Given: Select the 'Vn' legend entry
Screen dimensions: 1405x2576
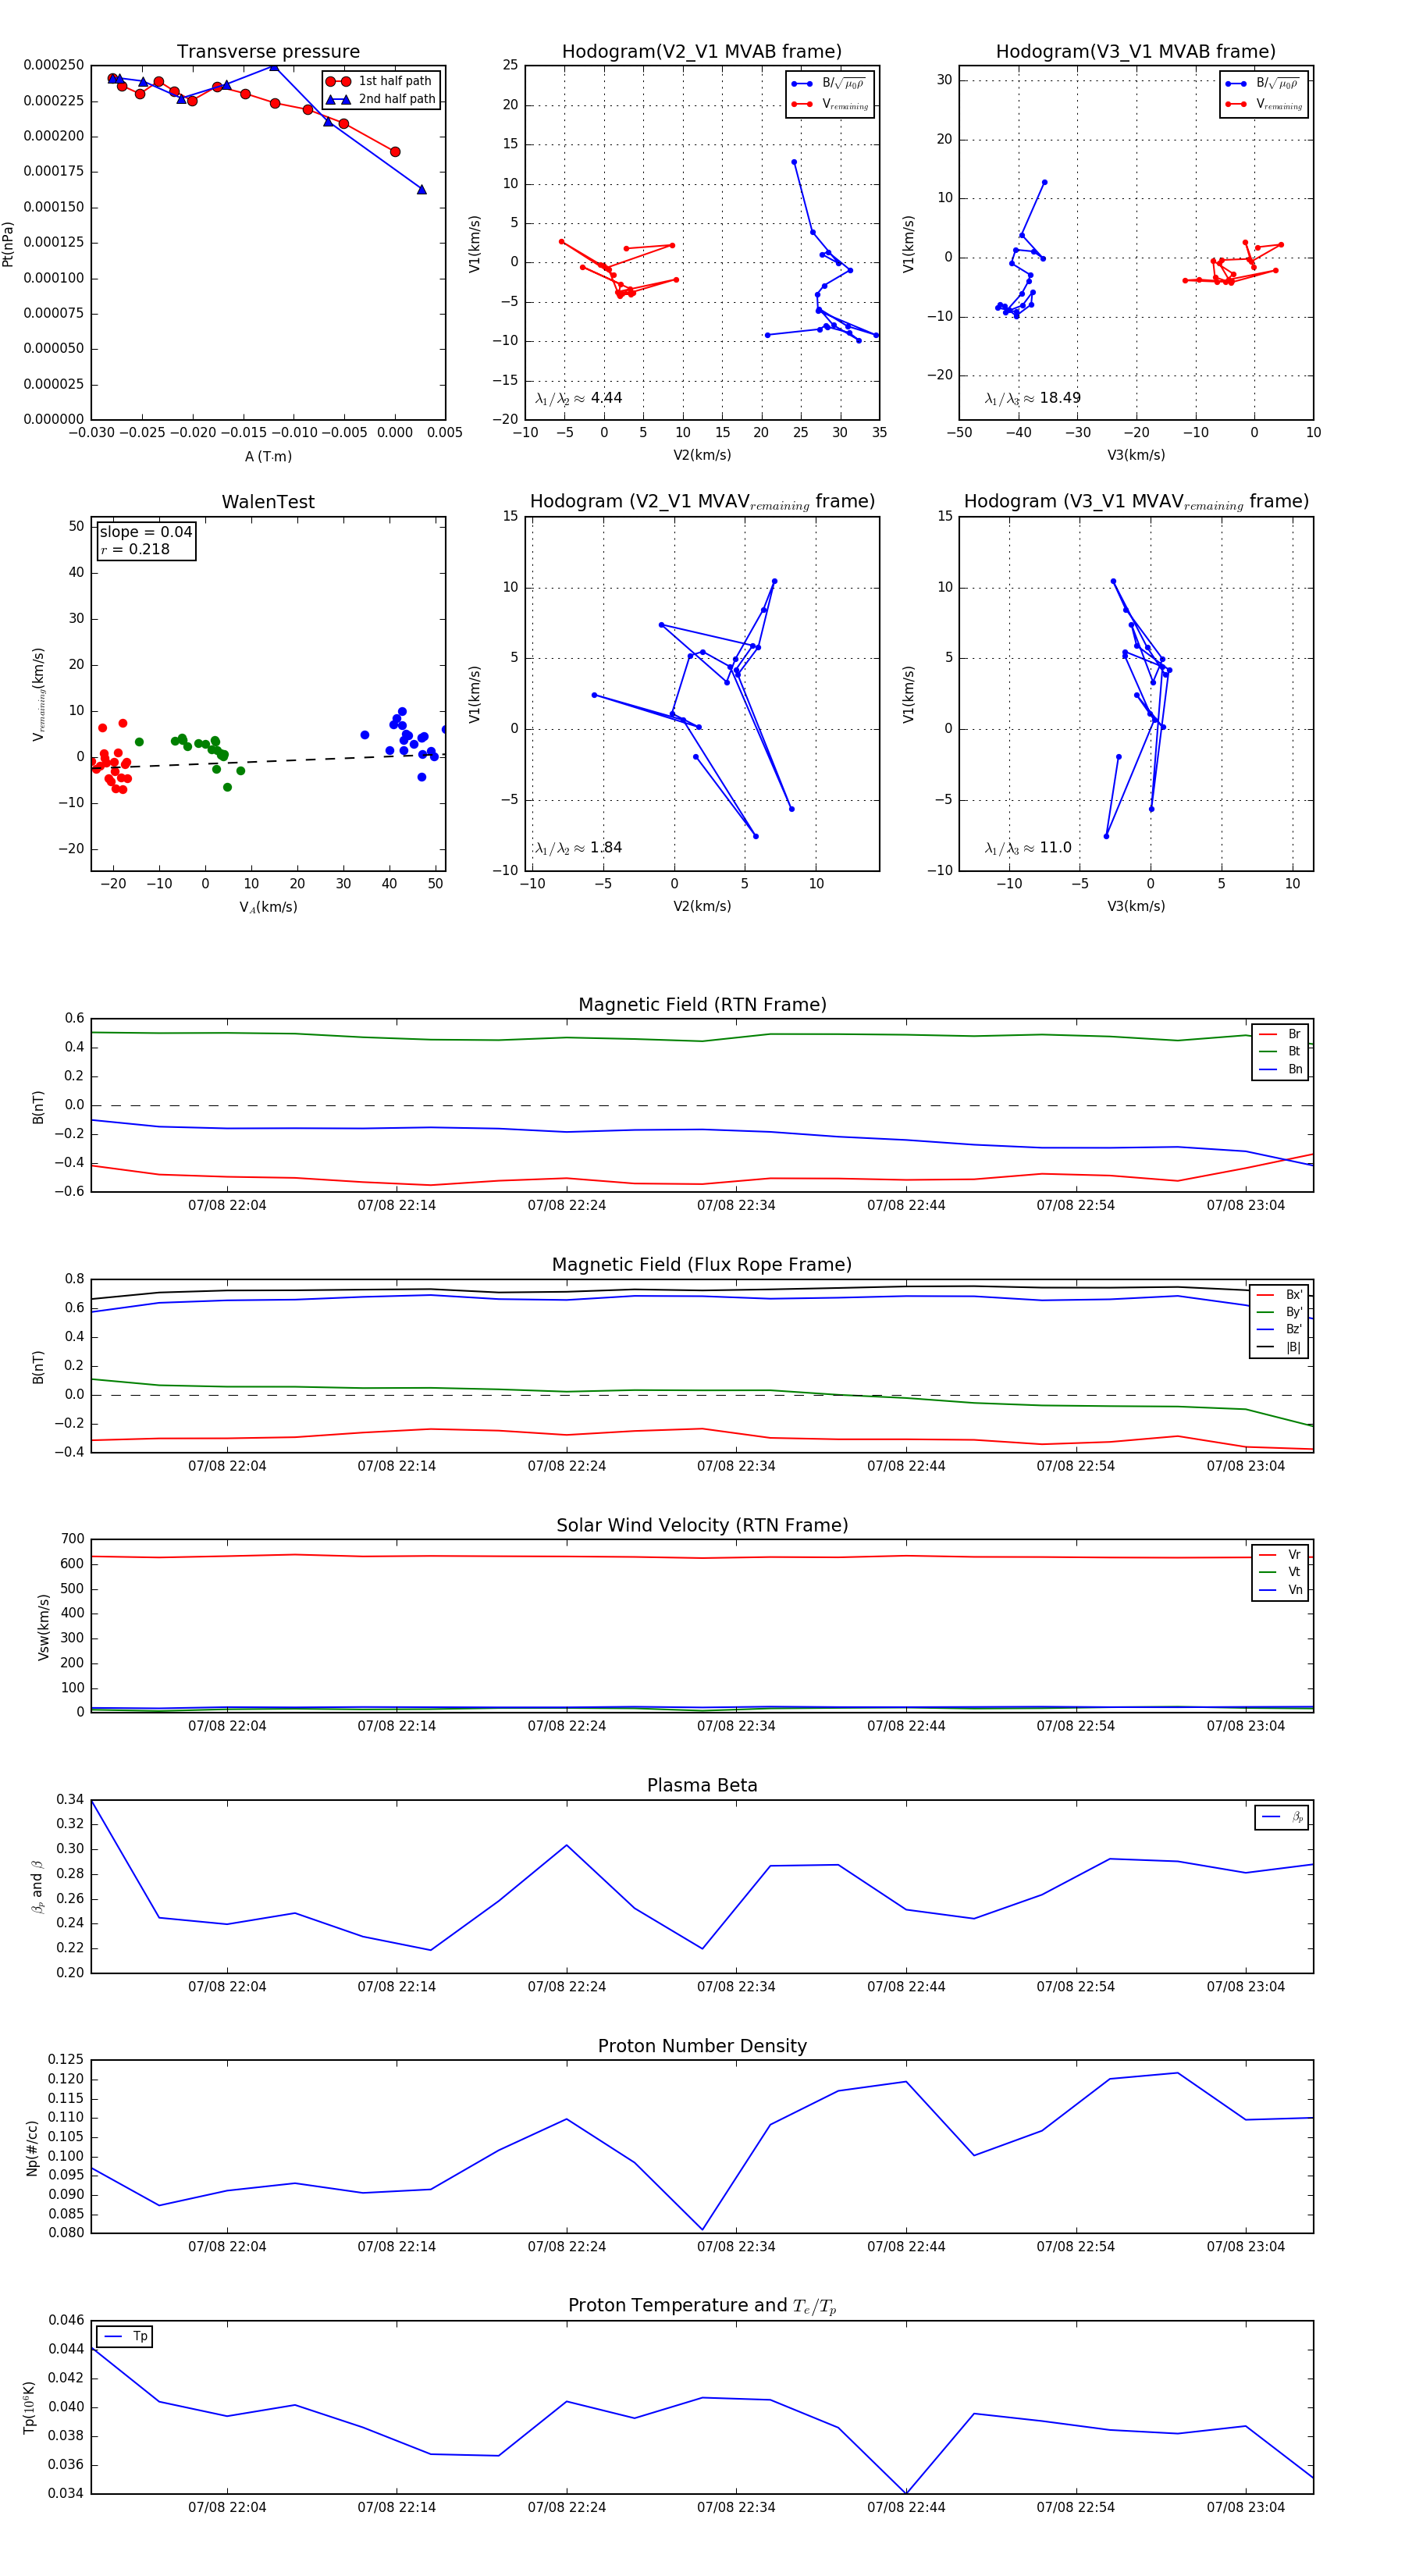Looking at the screenshot, I should 1280,1590.
